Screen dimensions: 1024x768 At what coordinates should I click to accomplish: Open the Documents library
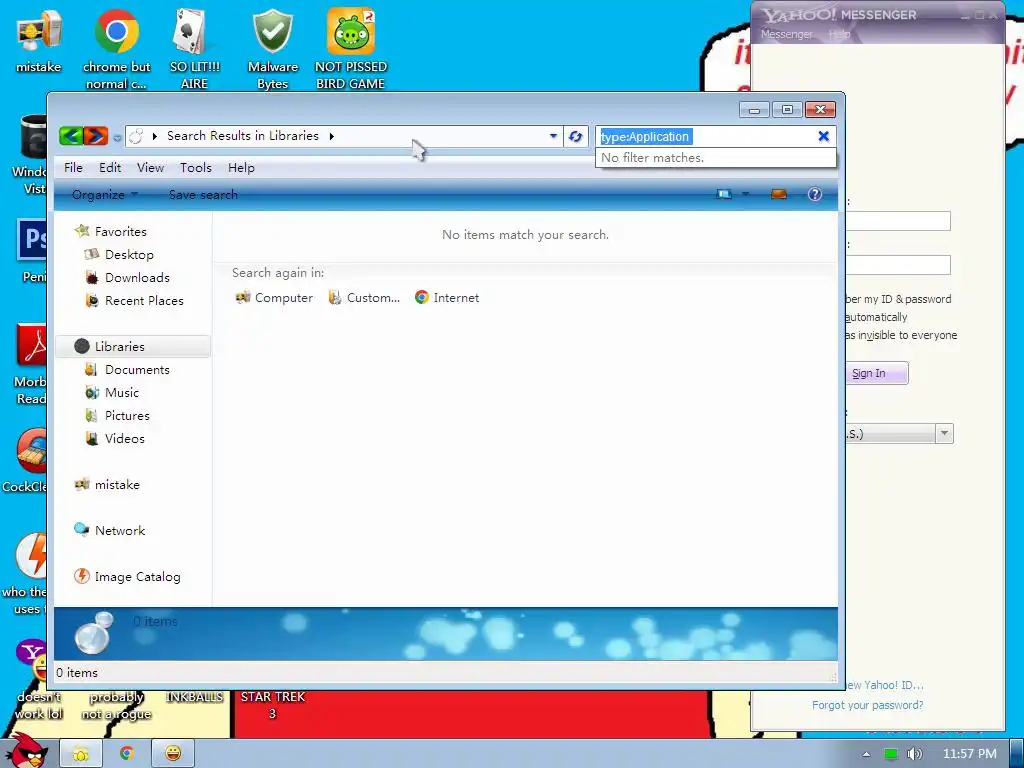tap(137, 370)
